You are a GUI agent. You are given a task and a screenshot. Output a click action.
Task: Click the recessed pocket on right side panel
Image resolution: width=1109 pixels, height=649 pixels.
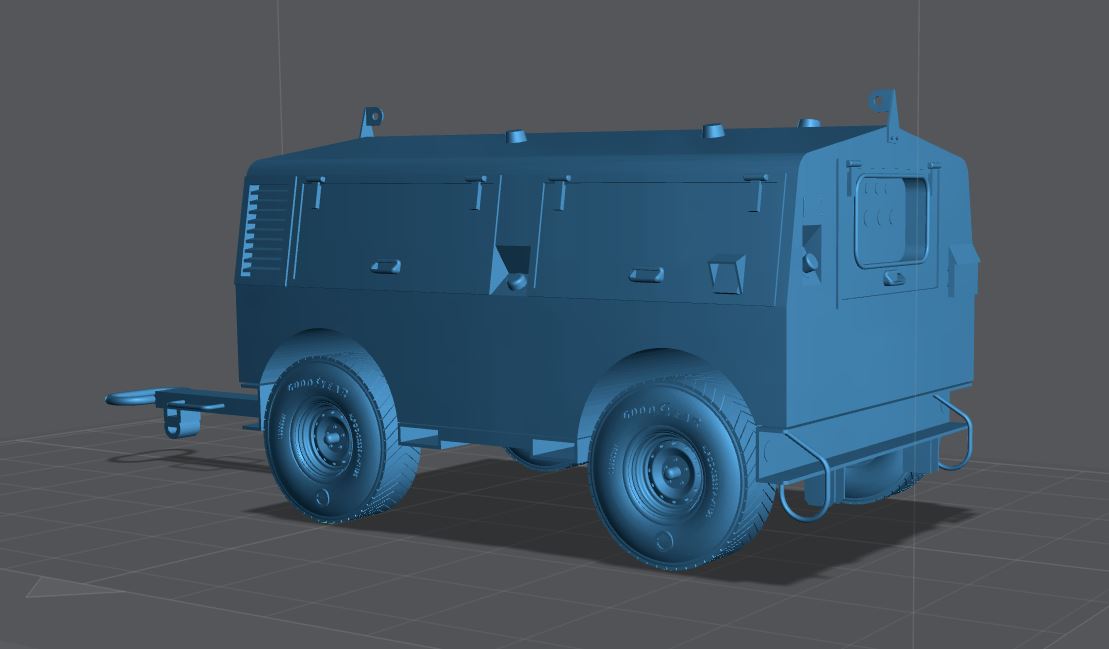(x=726, y=273)
